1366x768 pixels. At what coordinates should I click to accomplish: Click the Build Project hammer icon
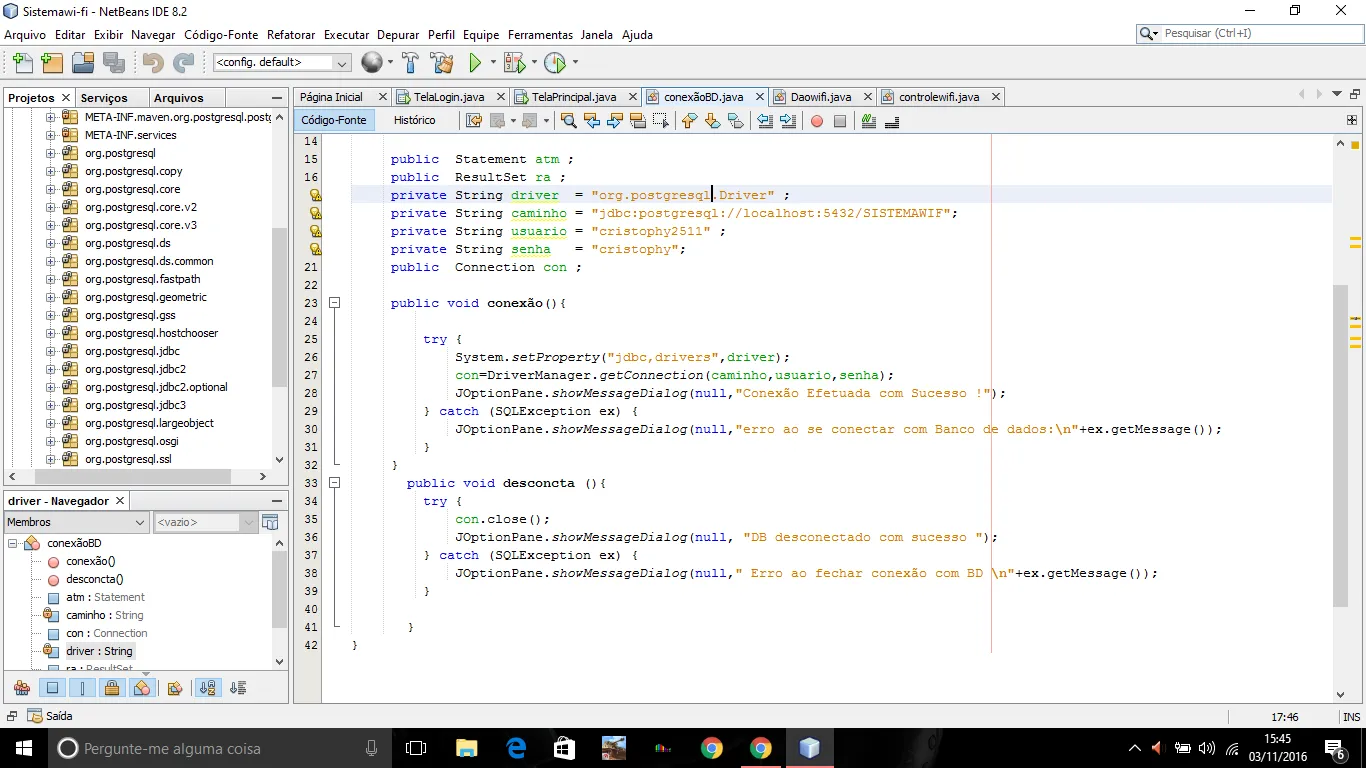coord(410,63)
